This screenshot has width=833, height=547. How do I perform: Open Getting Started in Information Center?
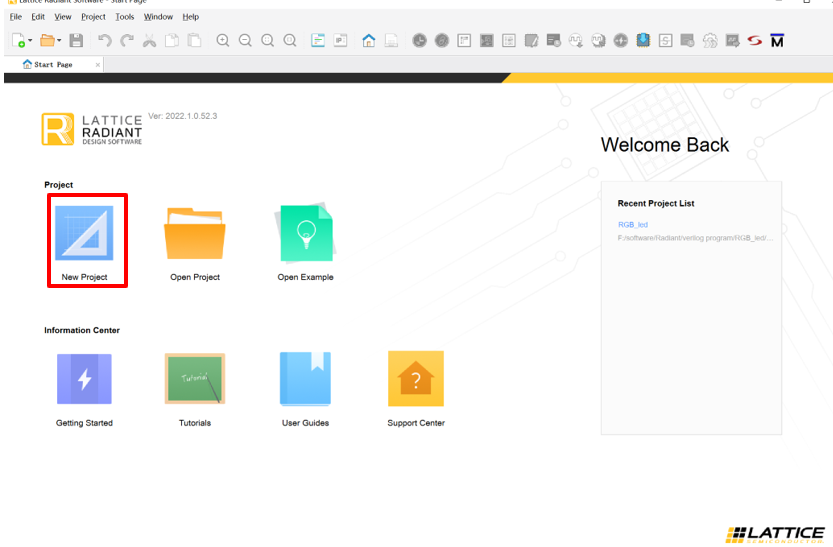point(84,390)
